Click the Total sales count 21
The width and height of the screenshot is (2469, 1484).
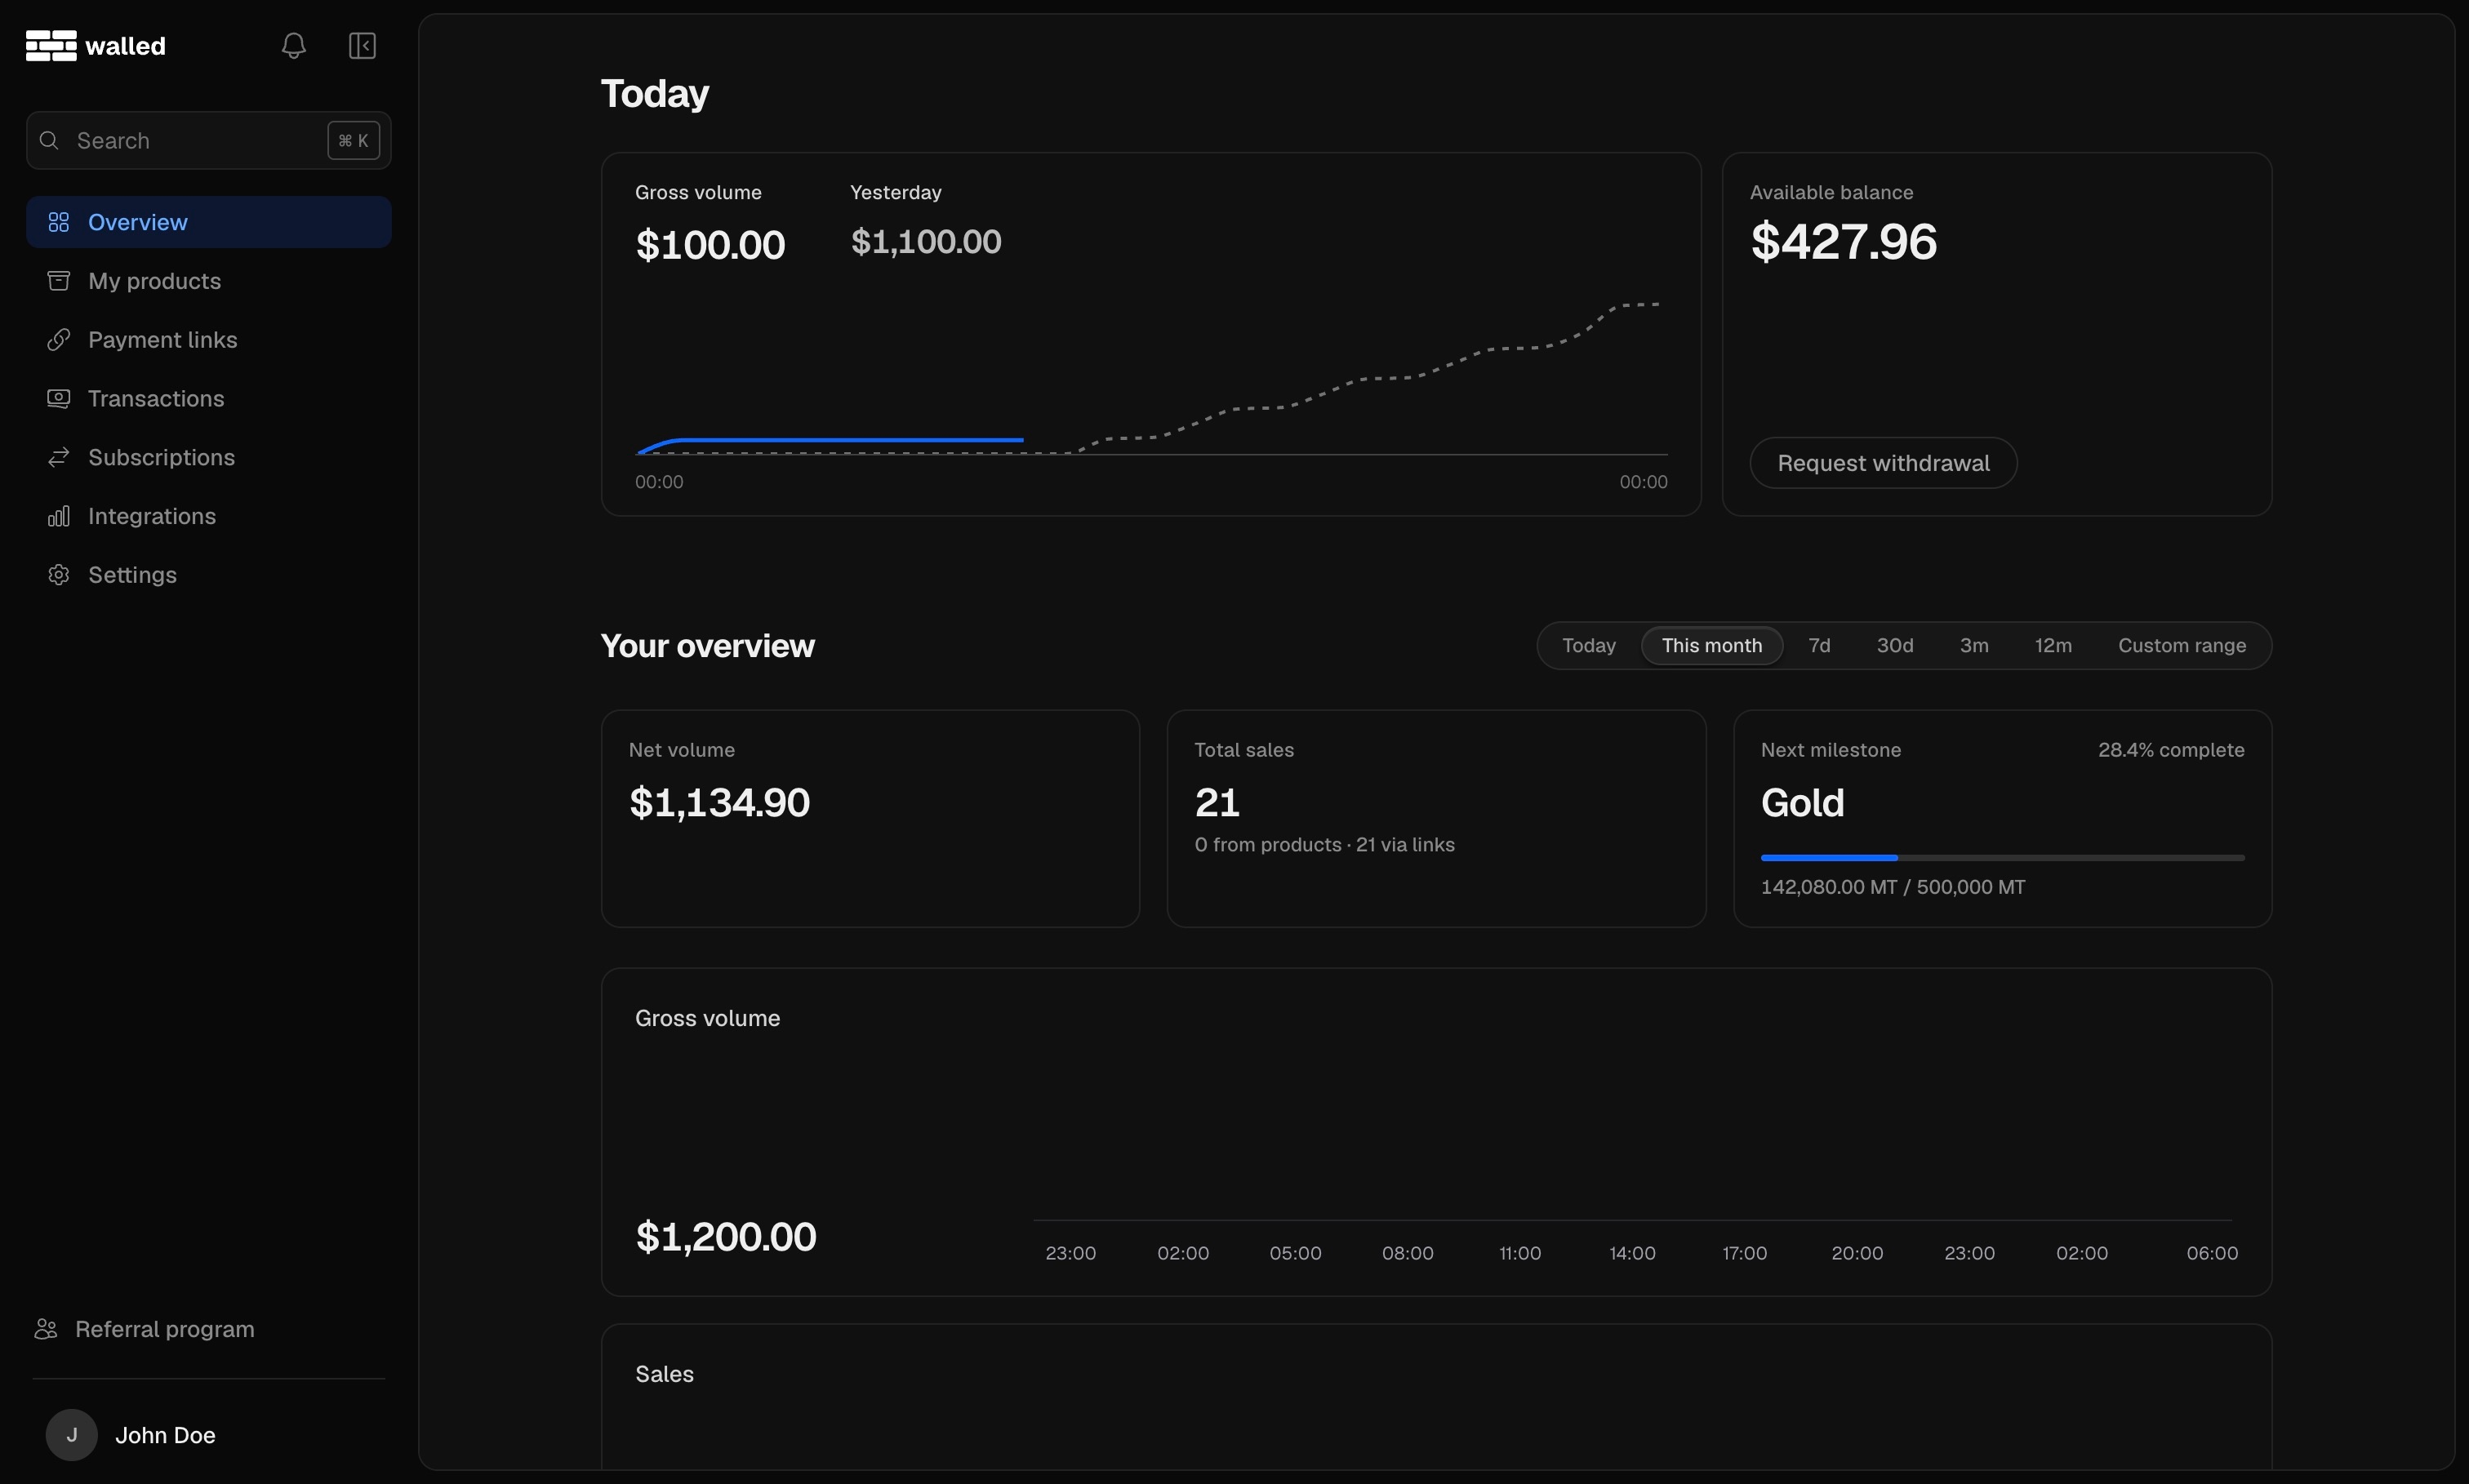click(x=1217, y=803)
